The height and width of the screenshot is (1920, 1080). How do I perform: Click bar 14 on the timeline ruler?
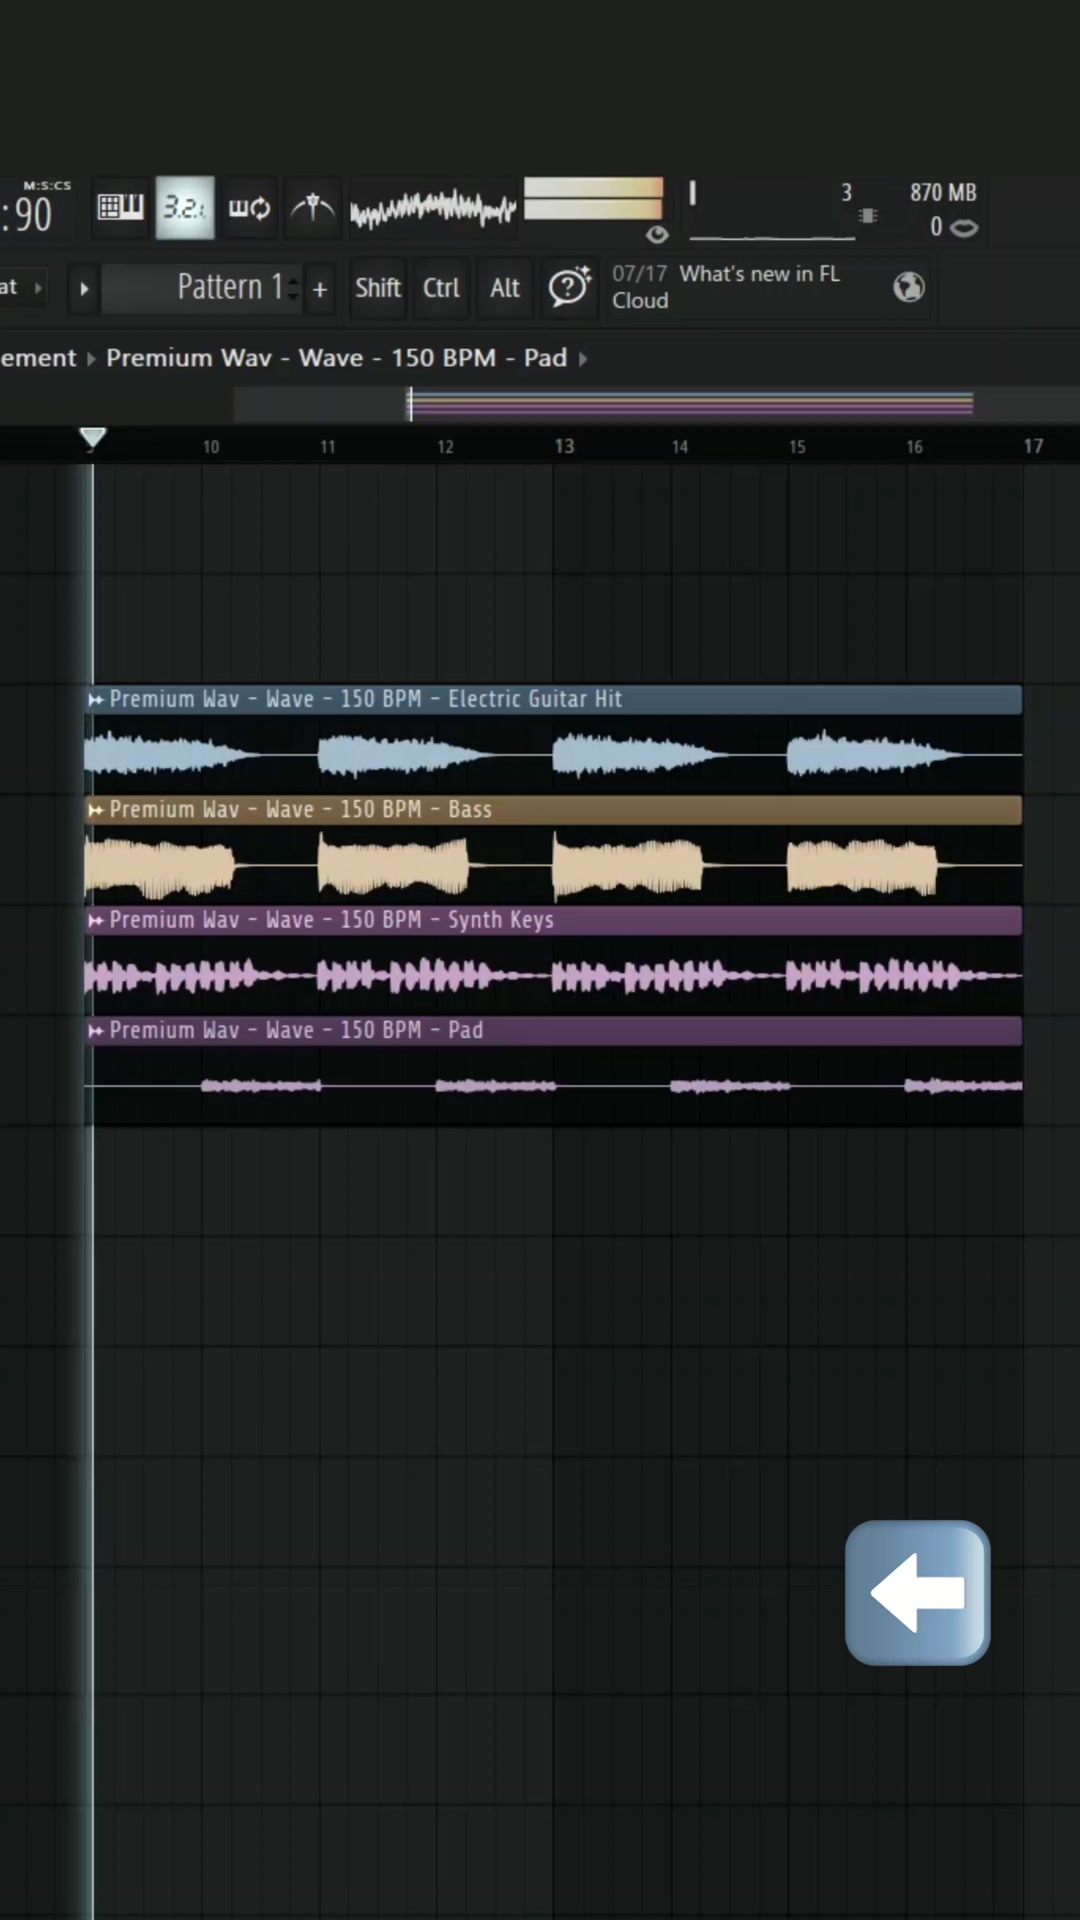[x=680, y=447]
